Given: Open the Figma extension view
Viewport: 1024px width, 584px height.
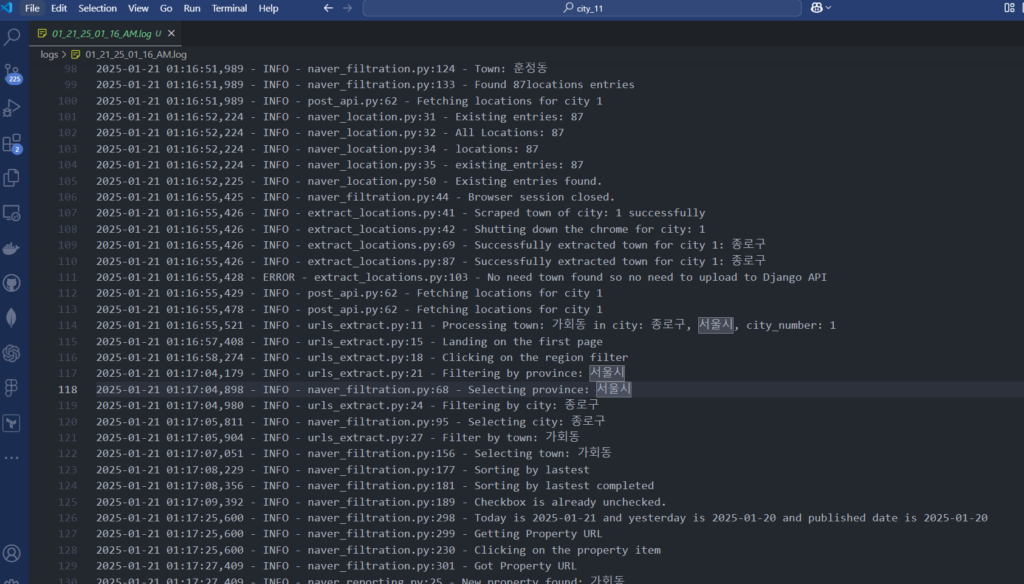Looking at the screenshot, I should pyautogui.click(x=13, y=388).
